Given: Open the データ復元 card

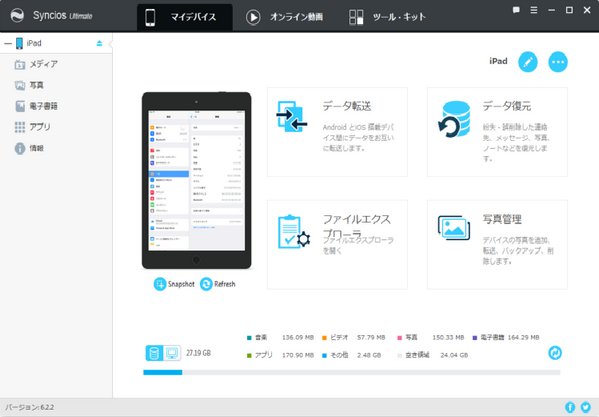Looking at the screenshot, I should [497, 132].
